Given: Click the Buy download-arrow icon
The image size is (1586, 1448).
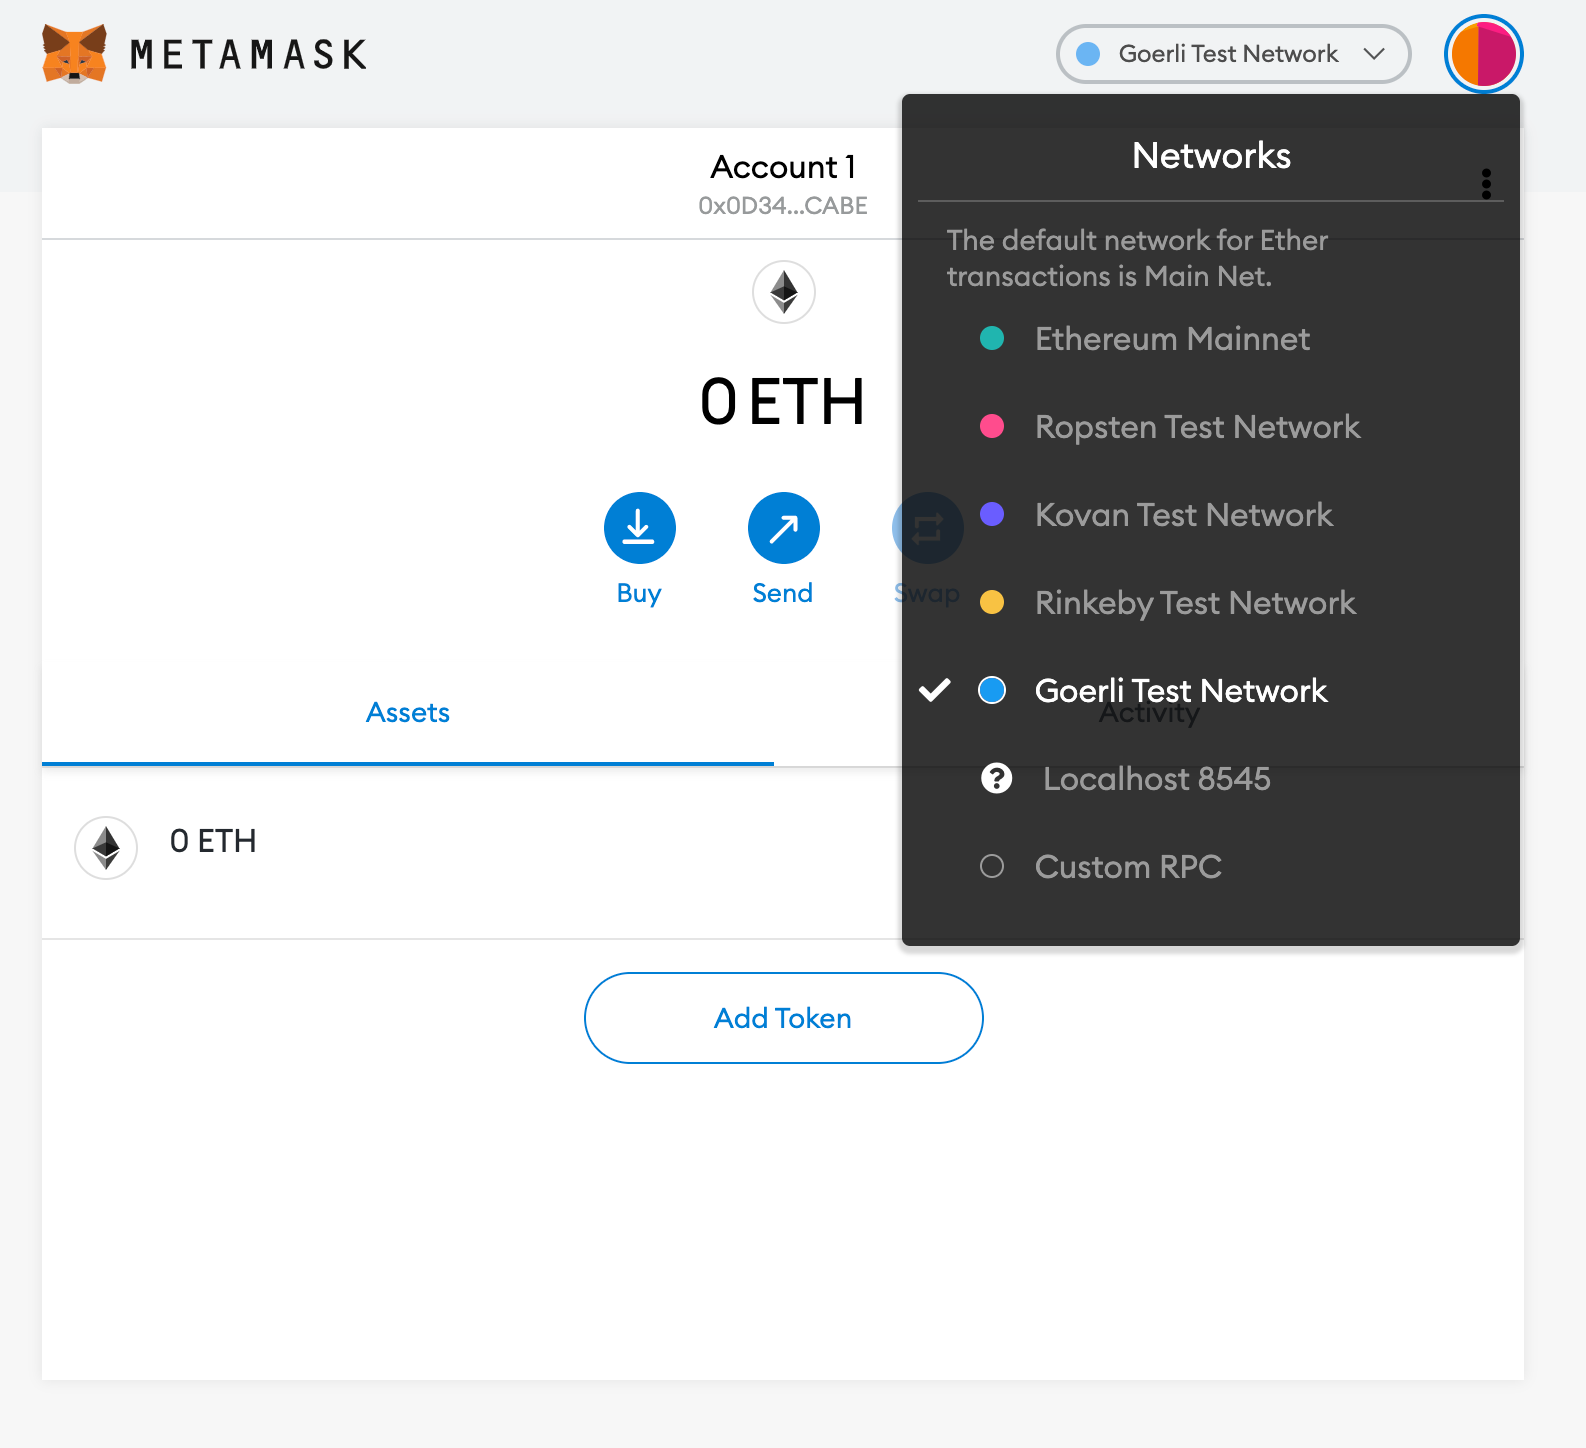Looking at the screenshot, I should (640, 528).
